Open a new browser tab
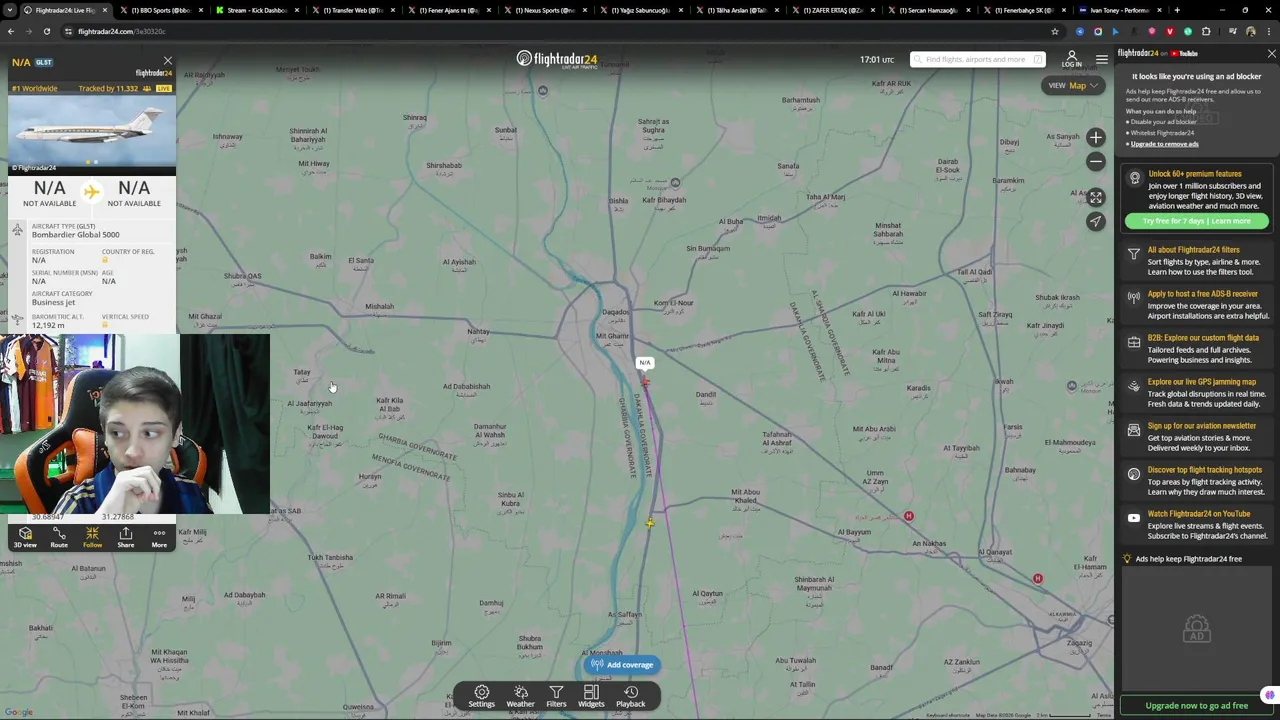This screenshot has width=1280, height=720. pyautogui.click(x=1176, y=10)
